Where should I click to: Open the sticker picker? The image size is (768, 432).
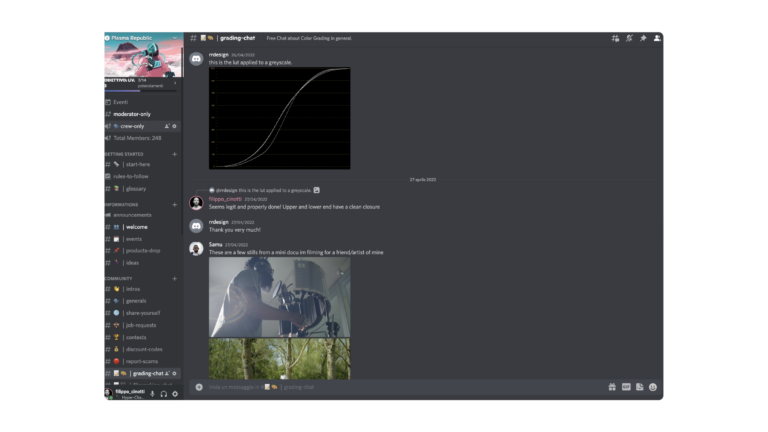pyautogui.click(x=639, y=386)
